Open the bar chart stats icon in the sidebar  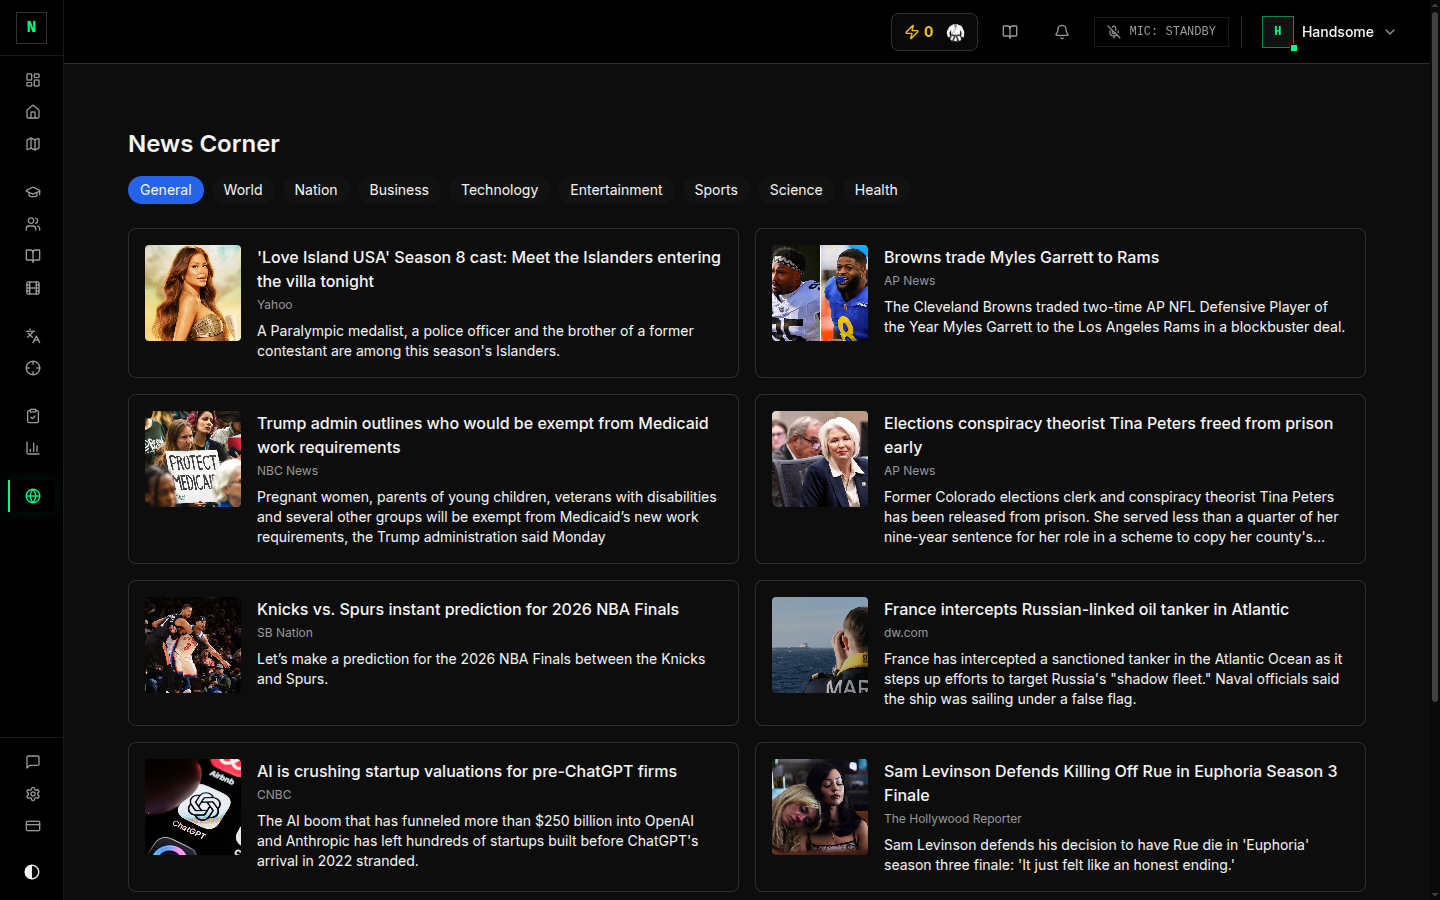click(33, 448)
